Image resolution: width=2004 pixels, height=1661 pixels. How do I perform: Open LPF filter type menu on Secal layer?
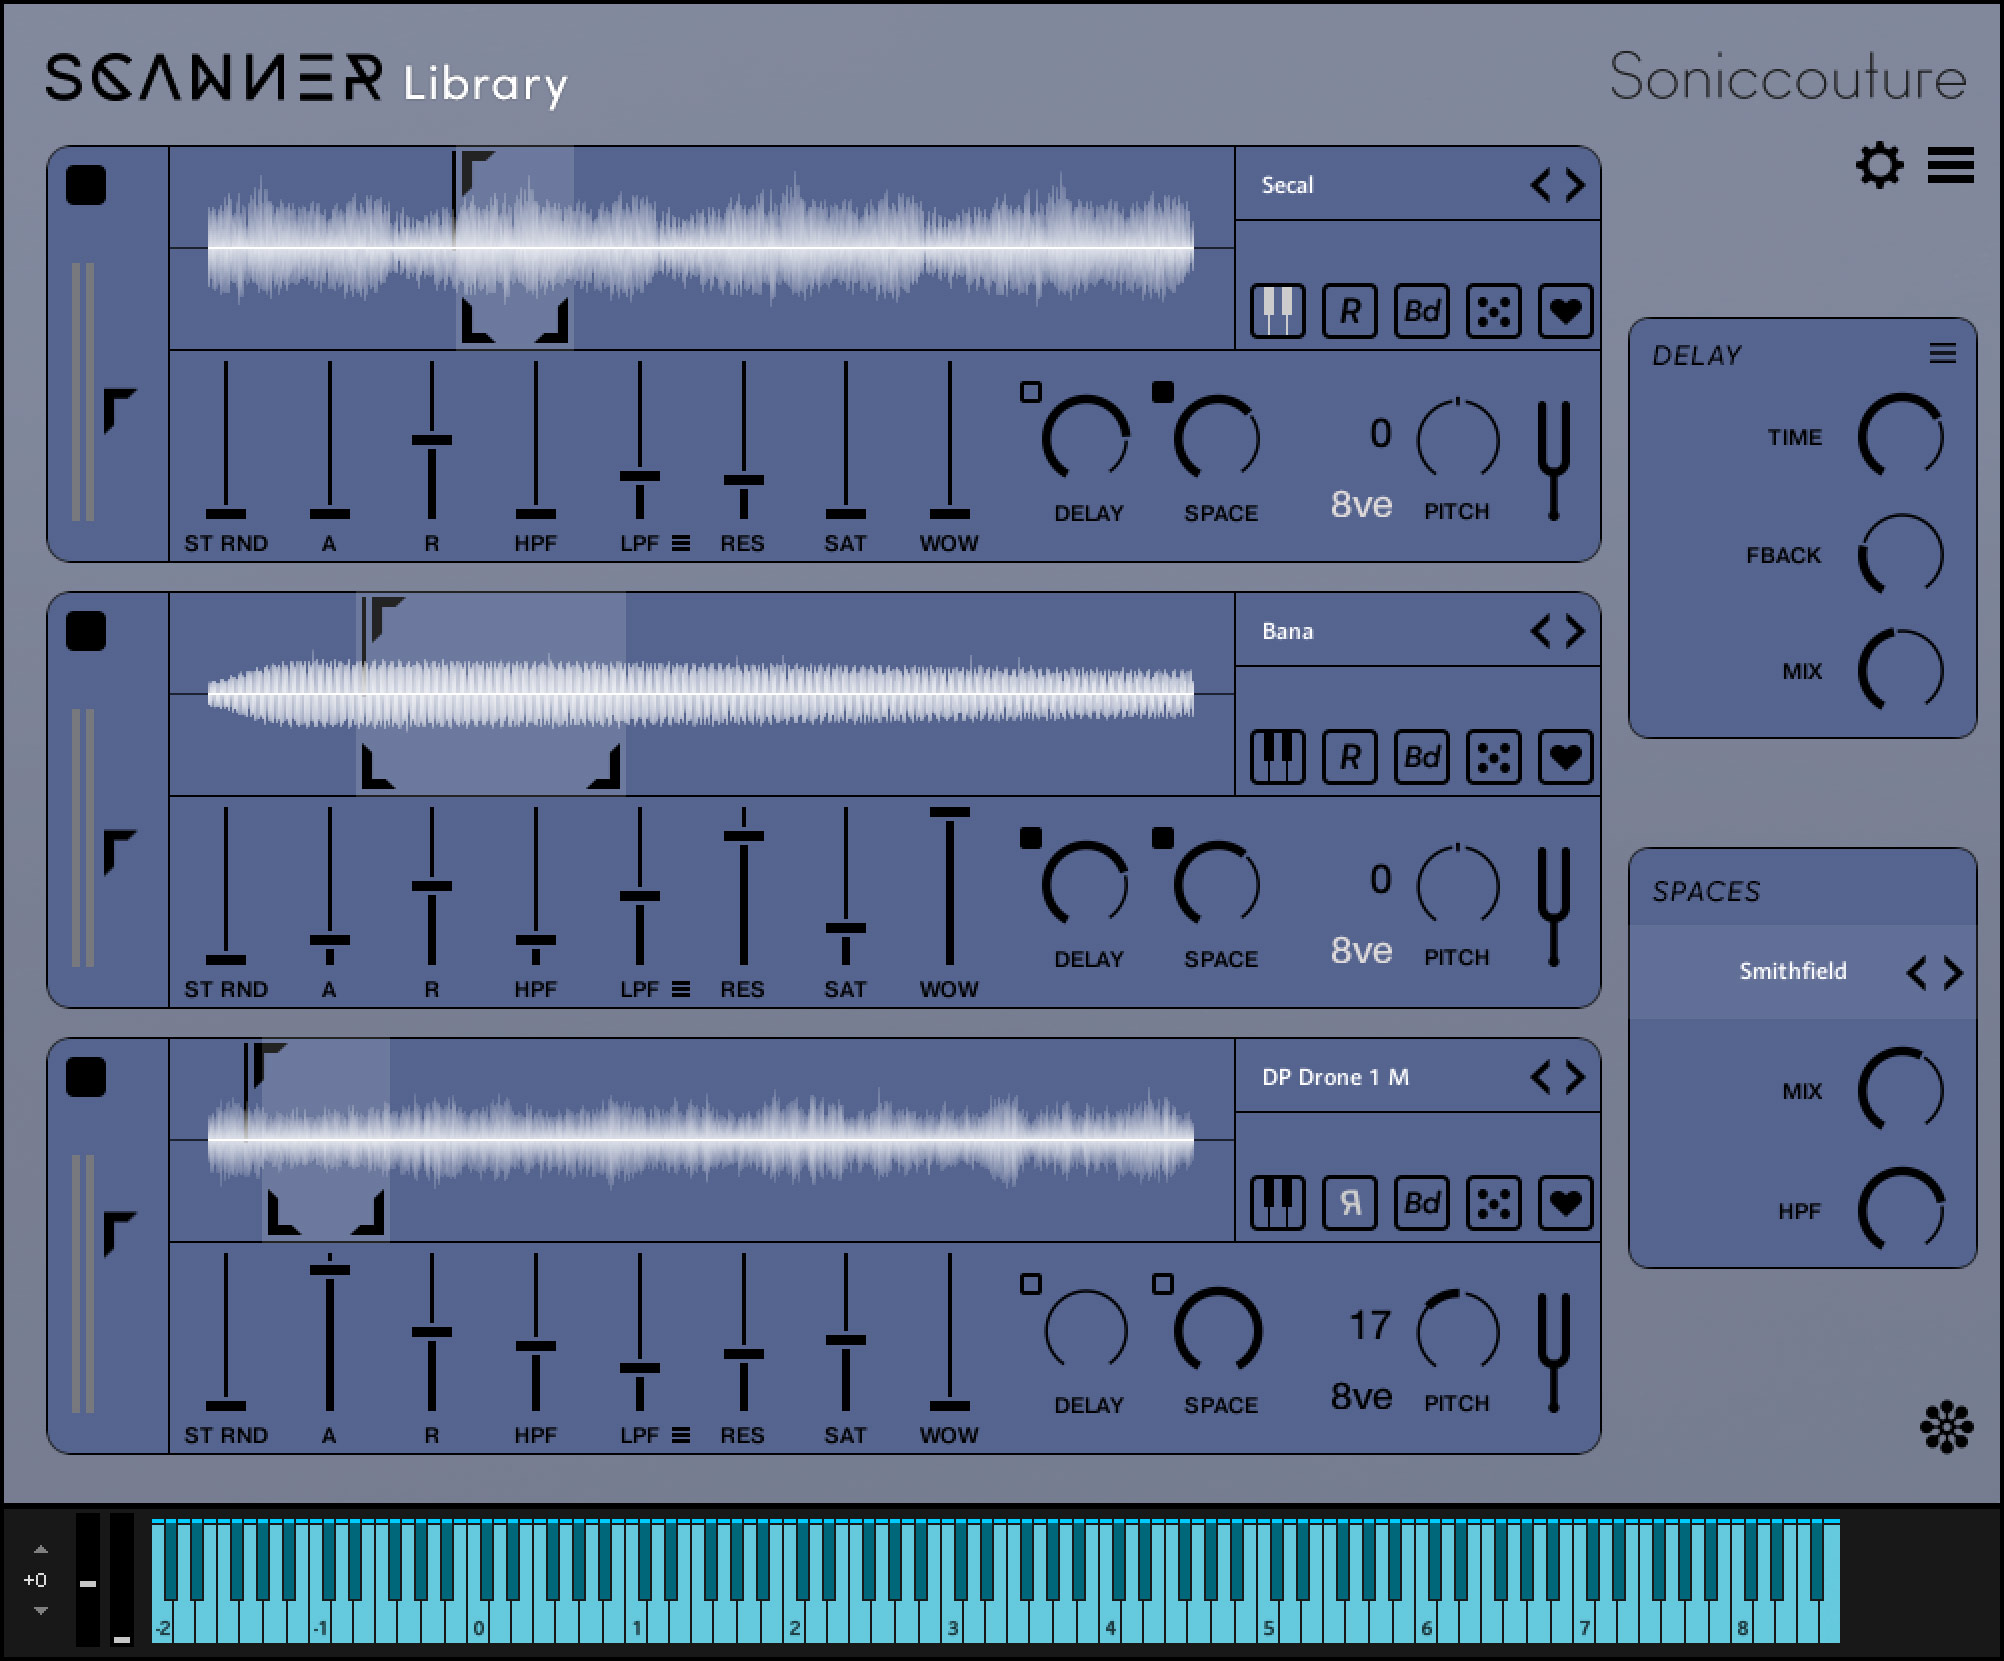tap(681, 544)
